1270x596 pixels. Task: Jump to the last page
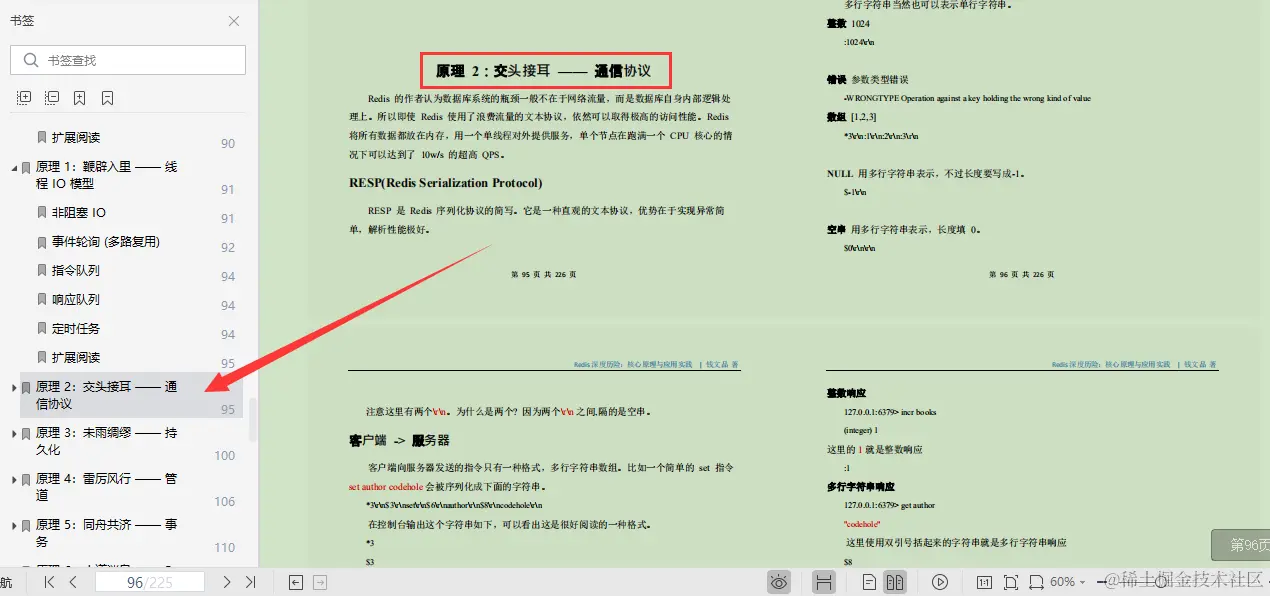coord(251,581)
